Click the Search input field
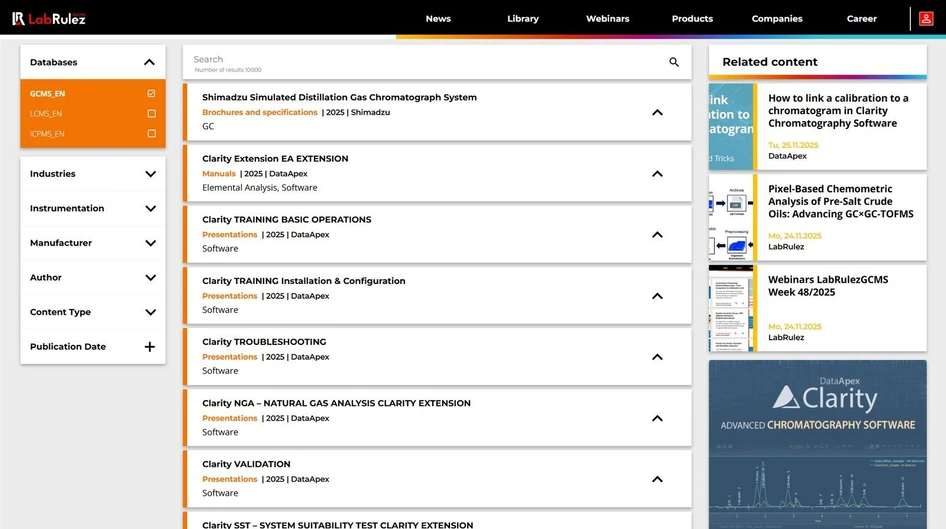The width and height of the screenshot is (946, 529). (x=420, y=60)
